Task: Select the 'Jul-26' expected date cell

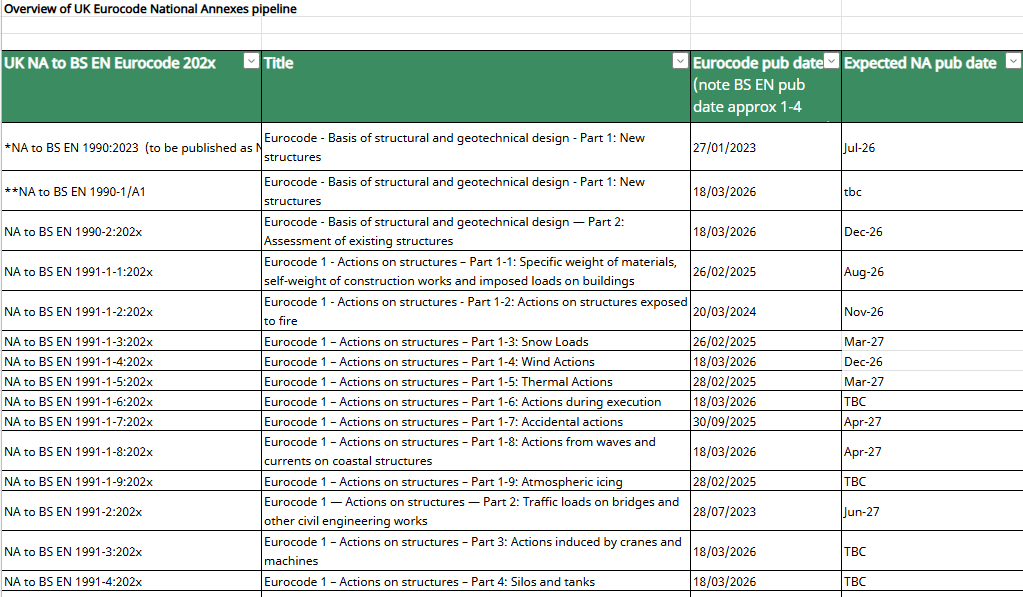Action: tap(932, 147)
